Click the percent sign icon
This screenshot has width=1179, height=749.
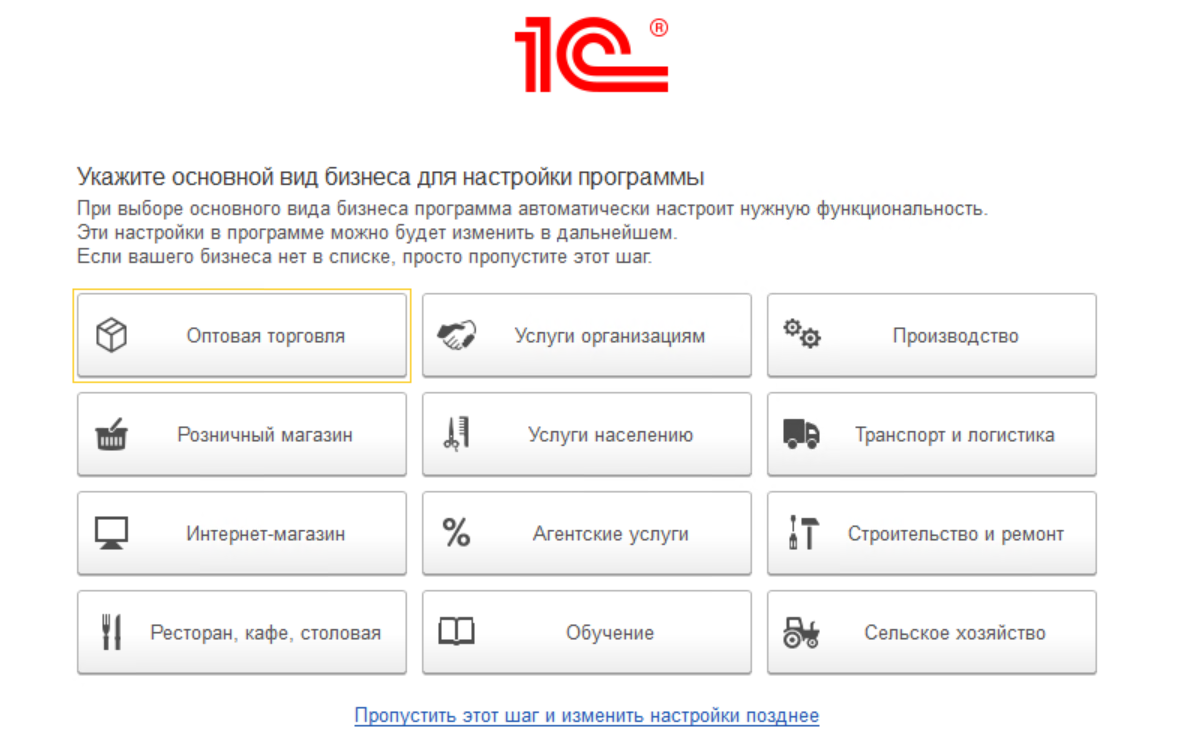[456, 533]
